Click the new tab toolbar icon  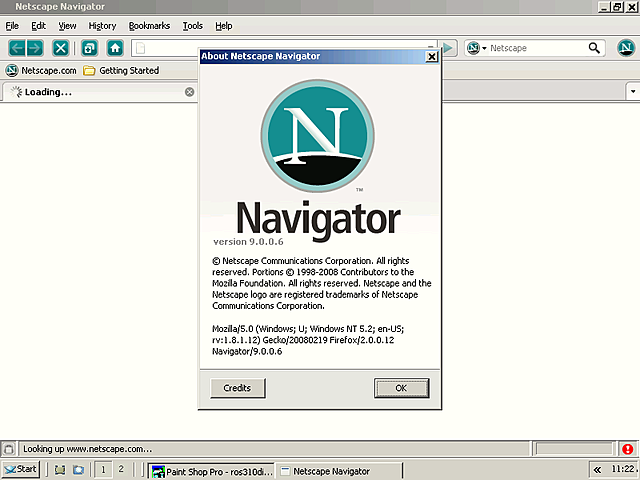pyautogui.click(x=89, y=48)
